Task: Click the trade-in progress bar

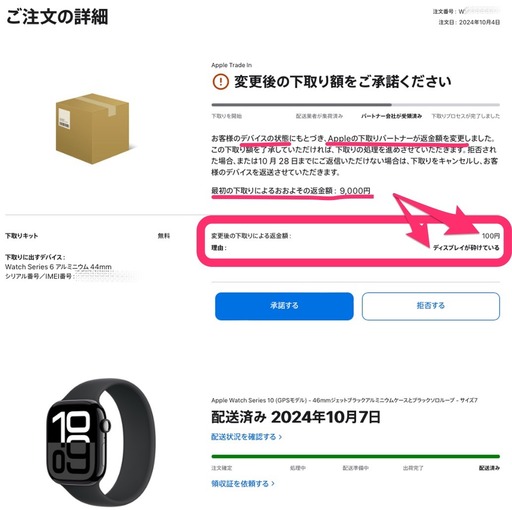Action: 356,105
